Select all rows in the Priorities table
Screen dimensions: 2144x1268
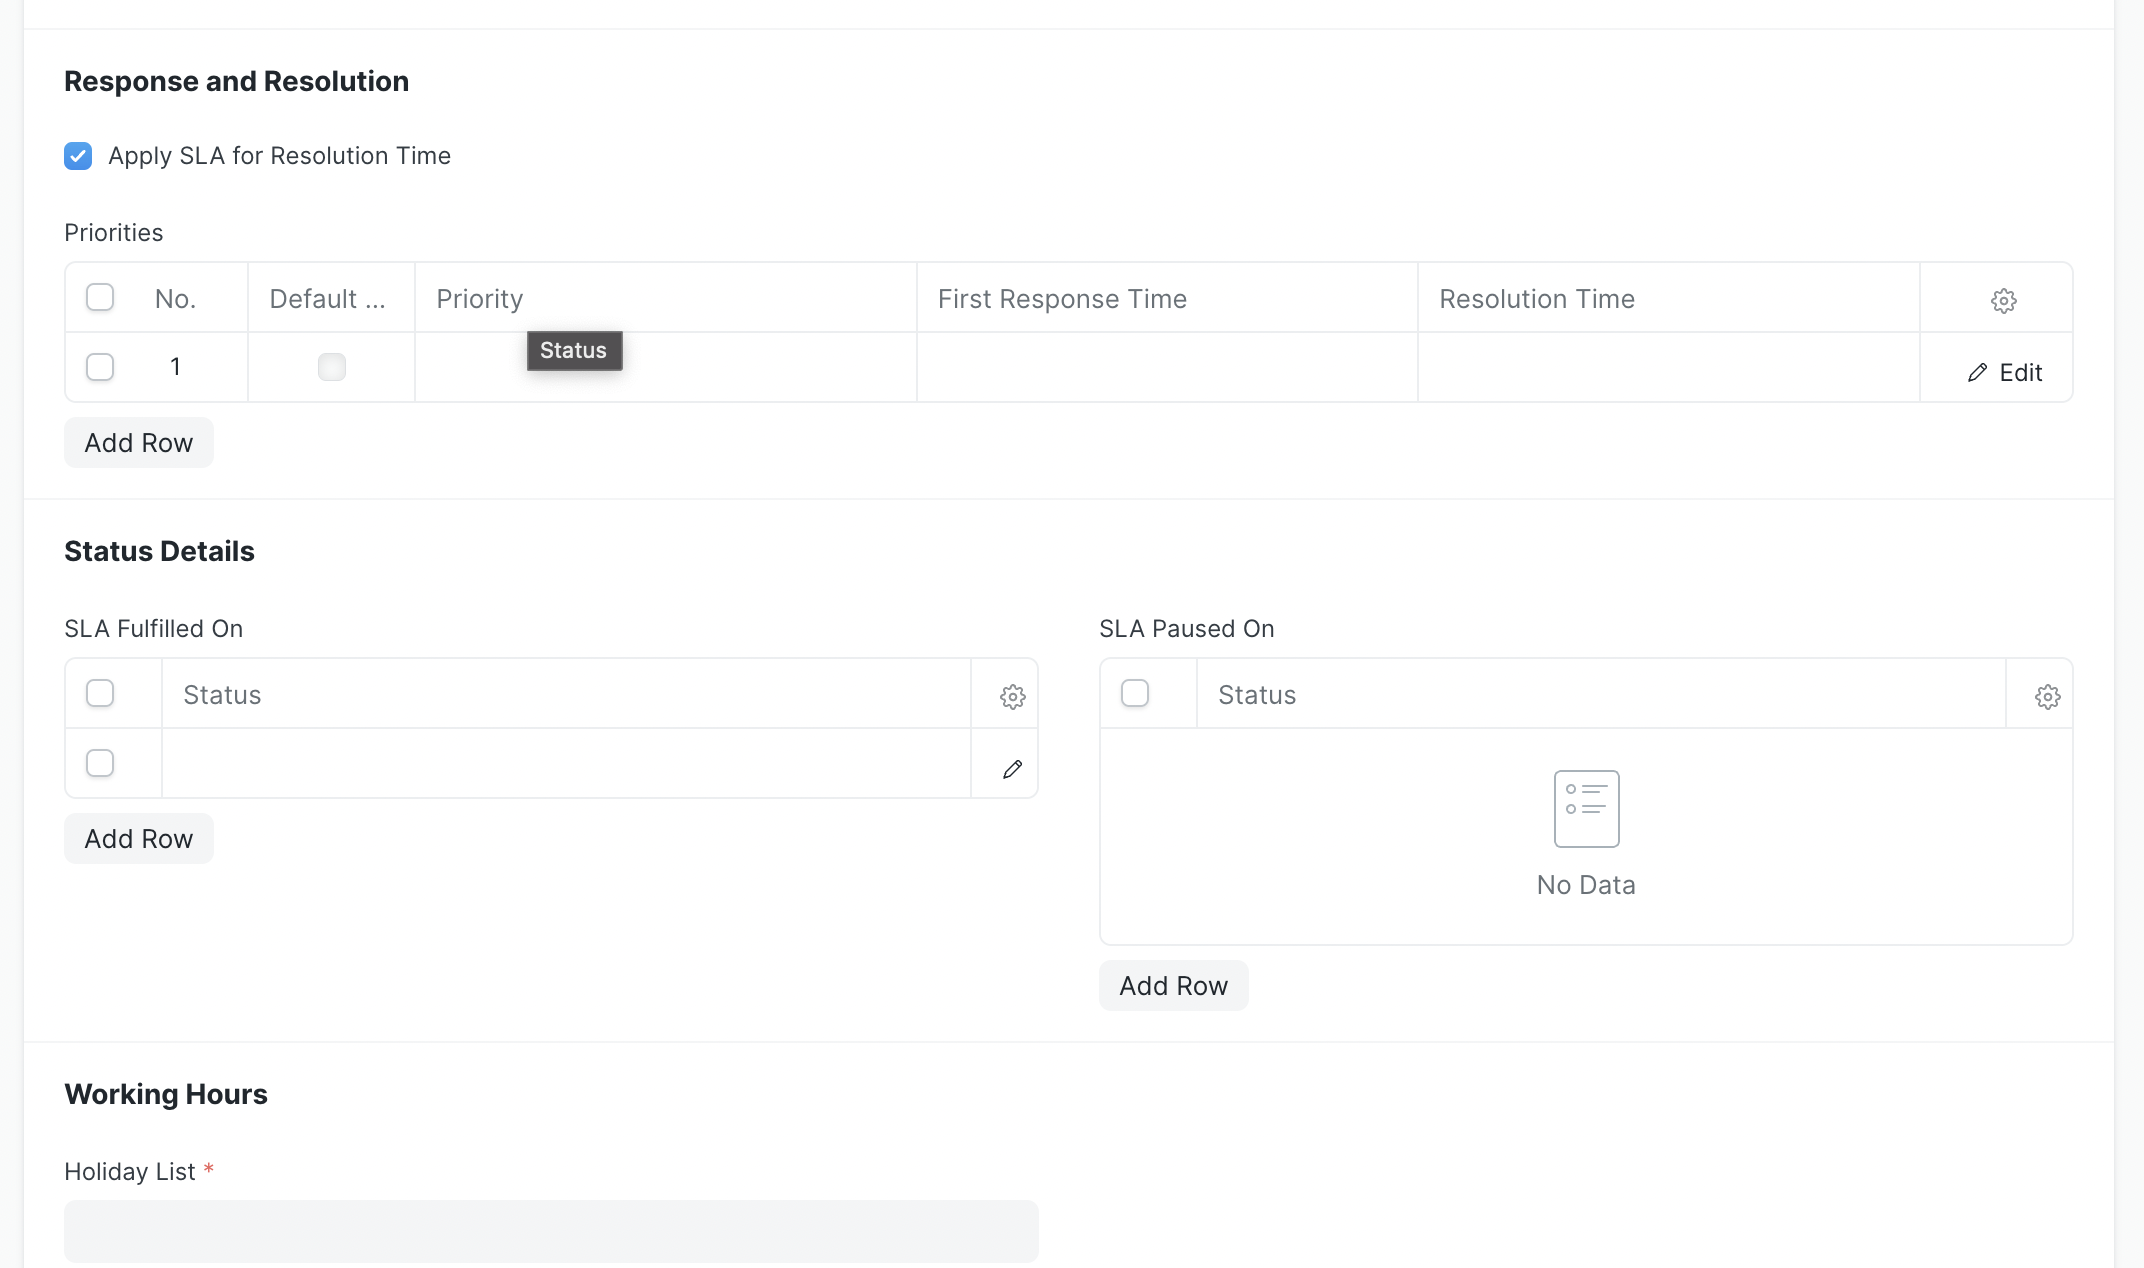point(99,297)
